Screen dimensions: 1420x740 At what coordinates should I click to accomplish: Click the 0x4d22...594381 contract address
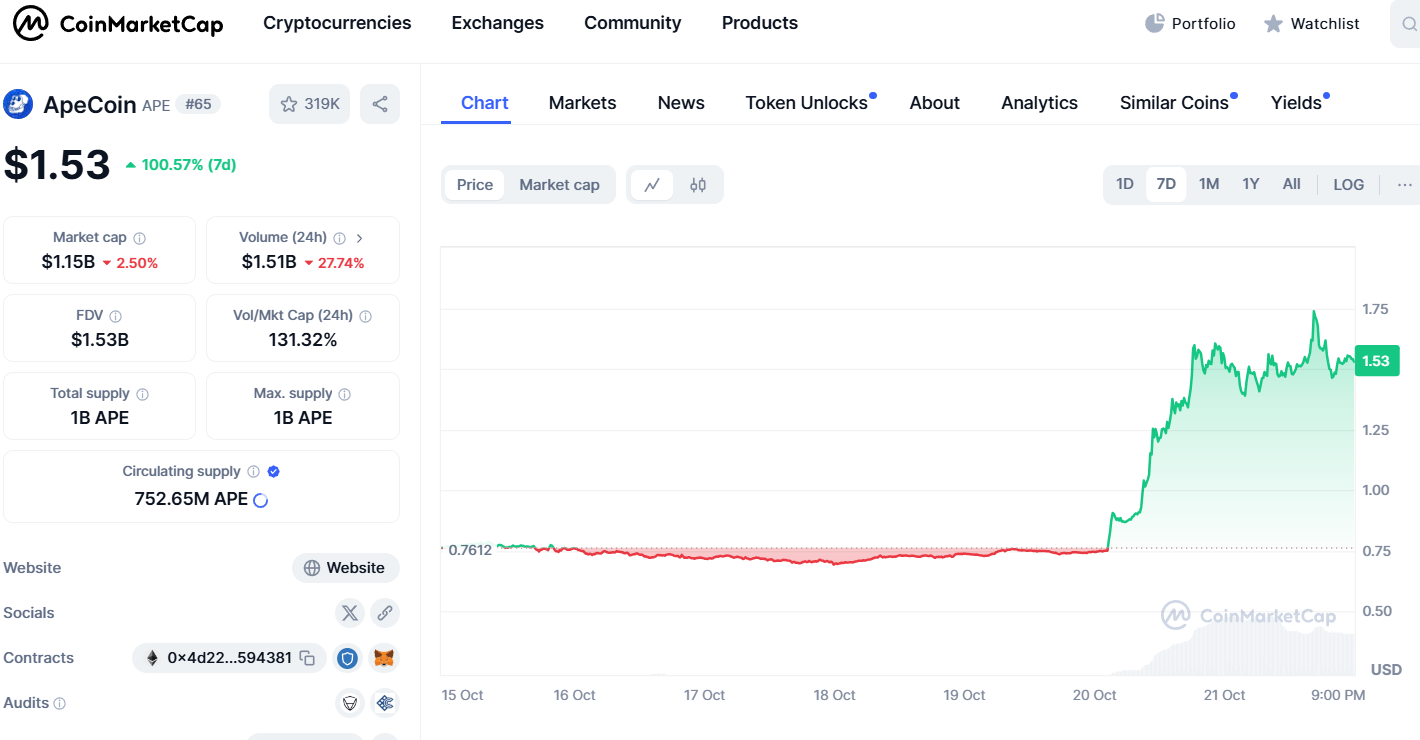tap(229, 658)
